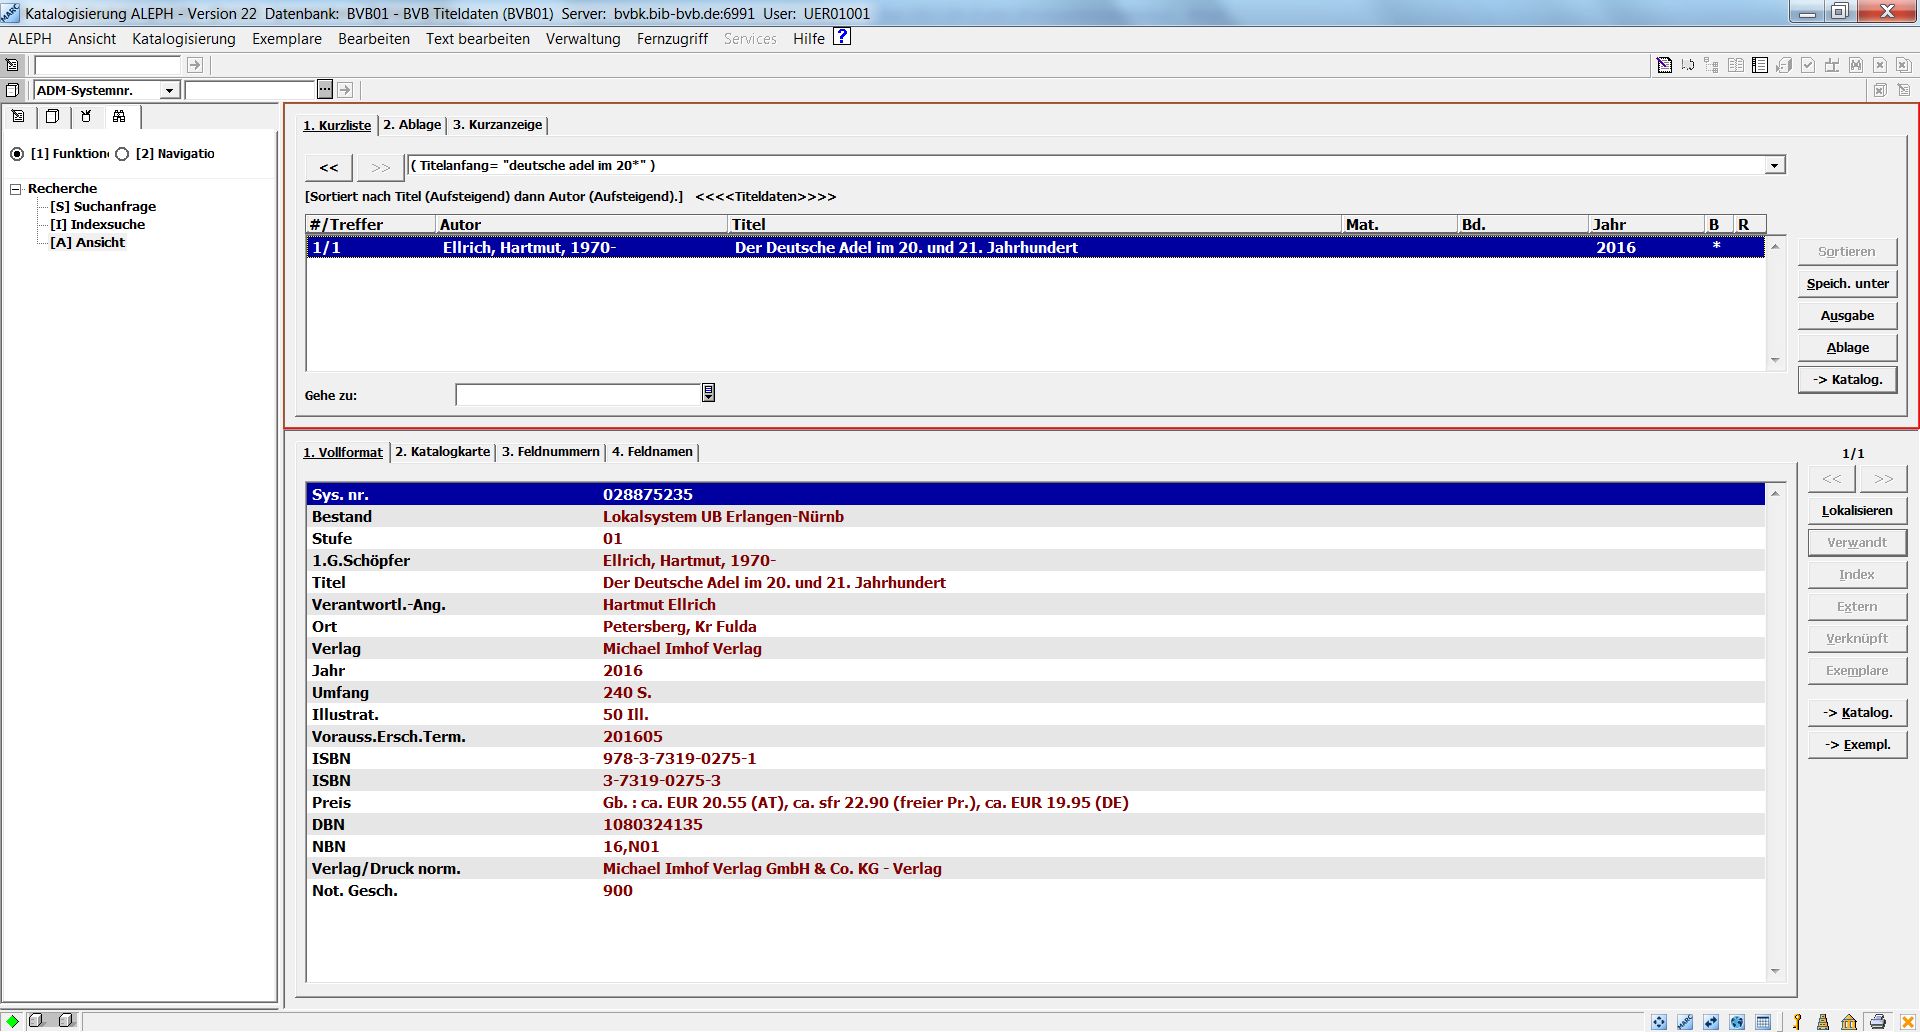Click the binoculars search tab icon
Image resolution: width=1920 pixels, height=1032 pixels.
pos(119,117)
